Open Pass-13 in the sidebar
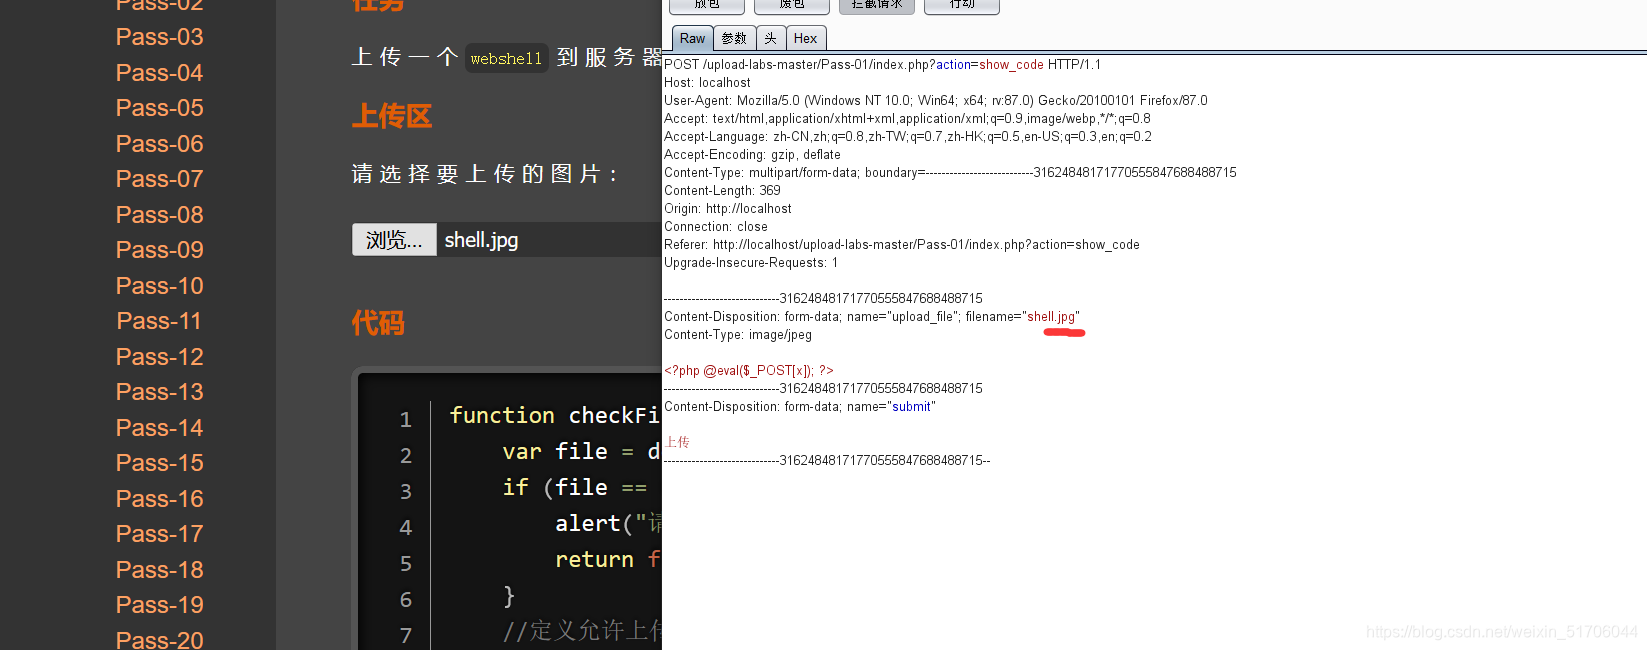The width and height of the screenshot is (1647, 650). [159, 392]
